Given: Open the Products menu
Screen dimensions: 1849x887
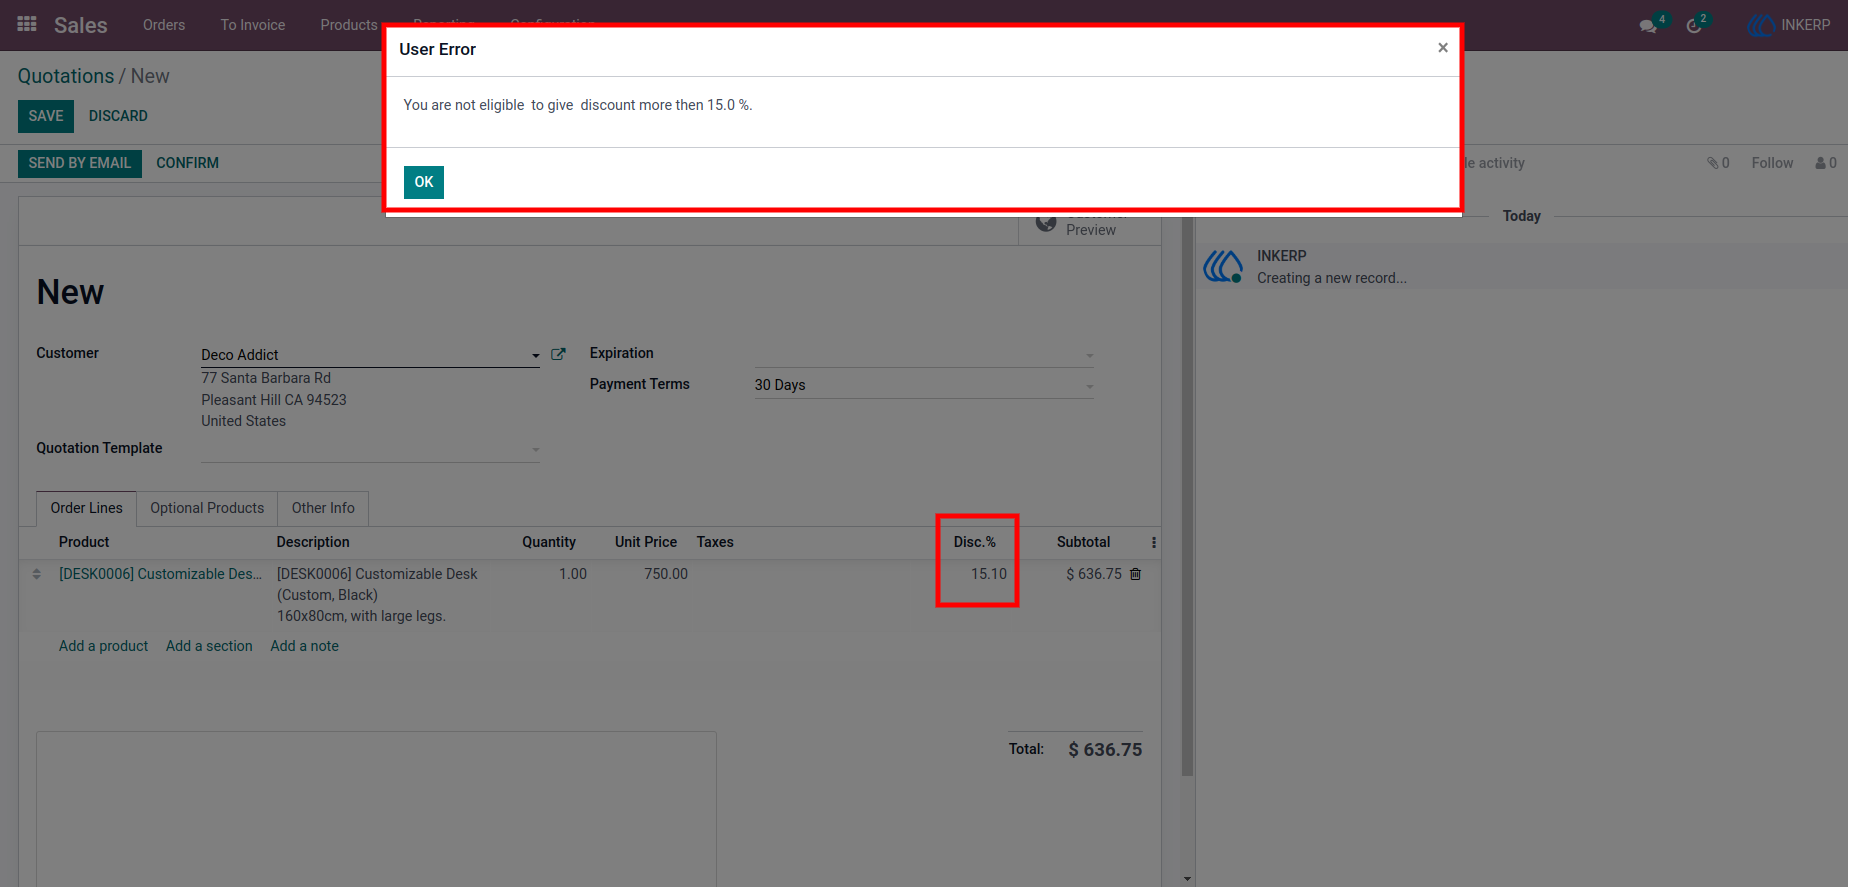Looking at the screenshot, I should pyautogui.click(x=349, y=25).
